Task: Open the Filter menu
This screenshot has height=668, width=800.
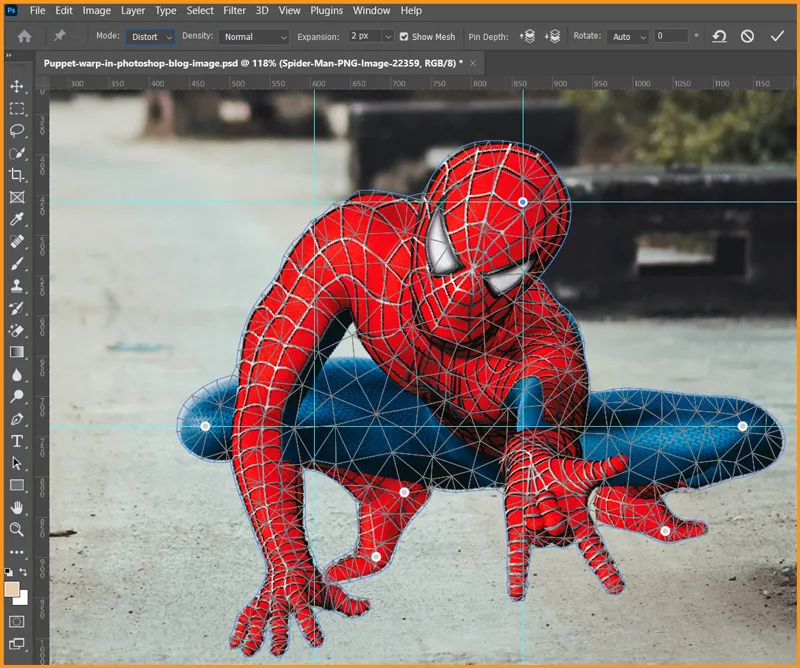Action: tap(235, 11)
